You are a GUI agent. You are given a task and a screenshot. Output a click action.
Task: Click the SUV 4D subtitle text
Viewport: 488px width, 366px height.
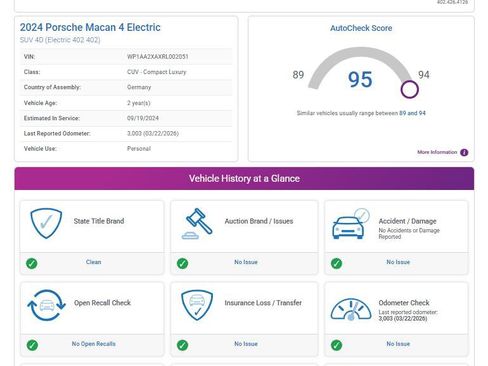click(x=60, y=40)
